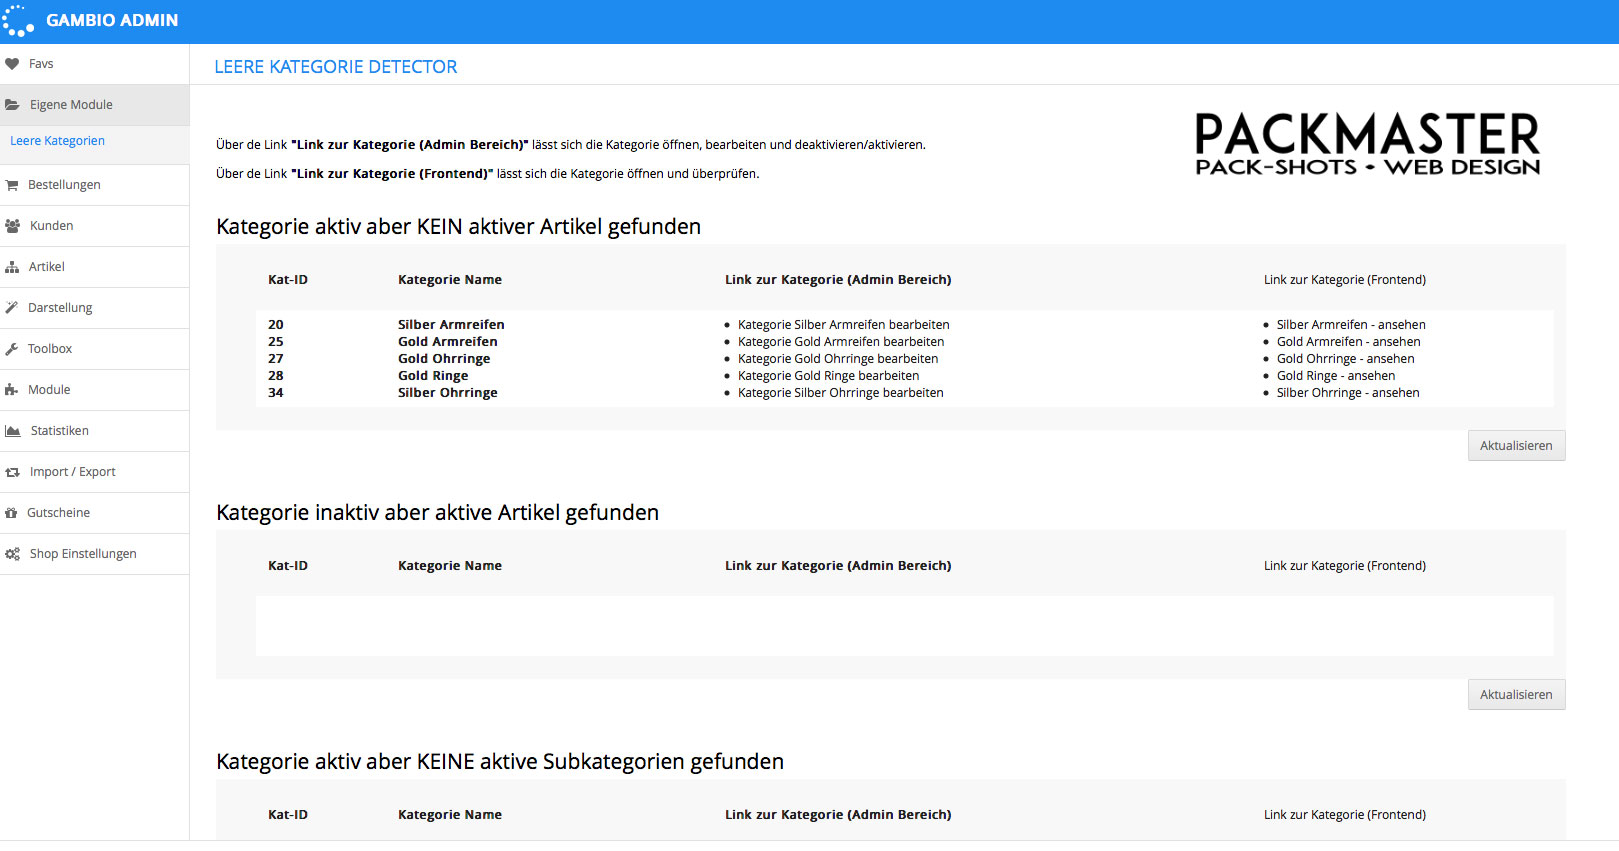The width and height of the screenshot is (1619, 851).
Task: Expand the Darstellung menu section
Action: 60,308
